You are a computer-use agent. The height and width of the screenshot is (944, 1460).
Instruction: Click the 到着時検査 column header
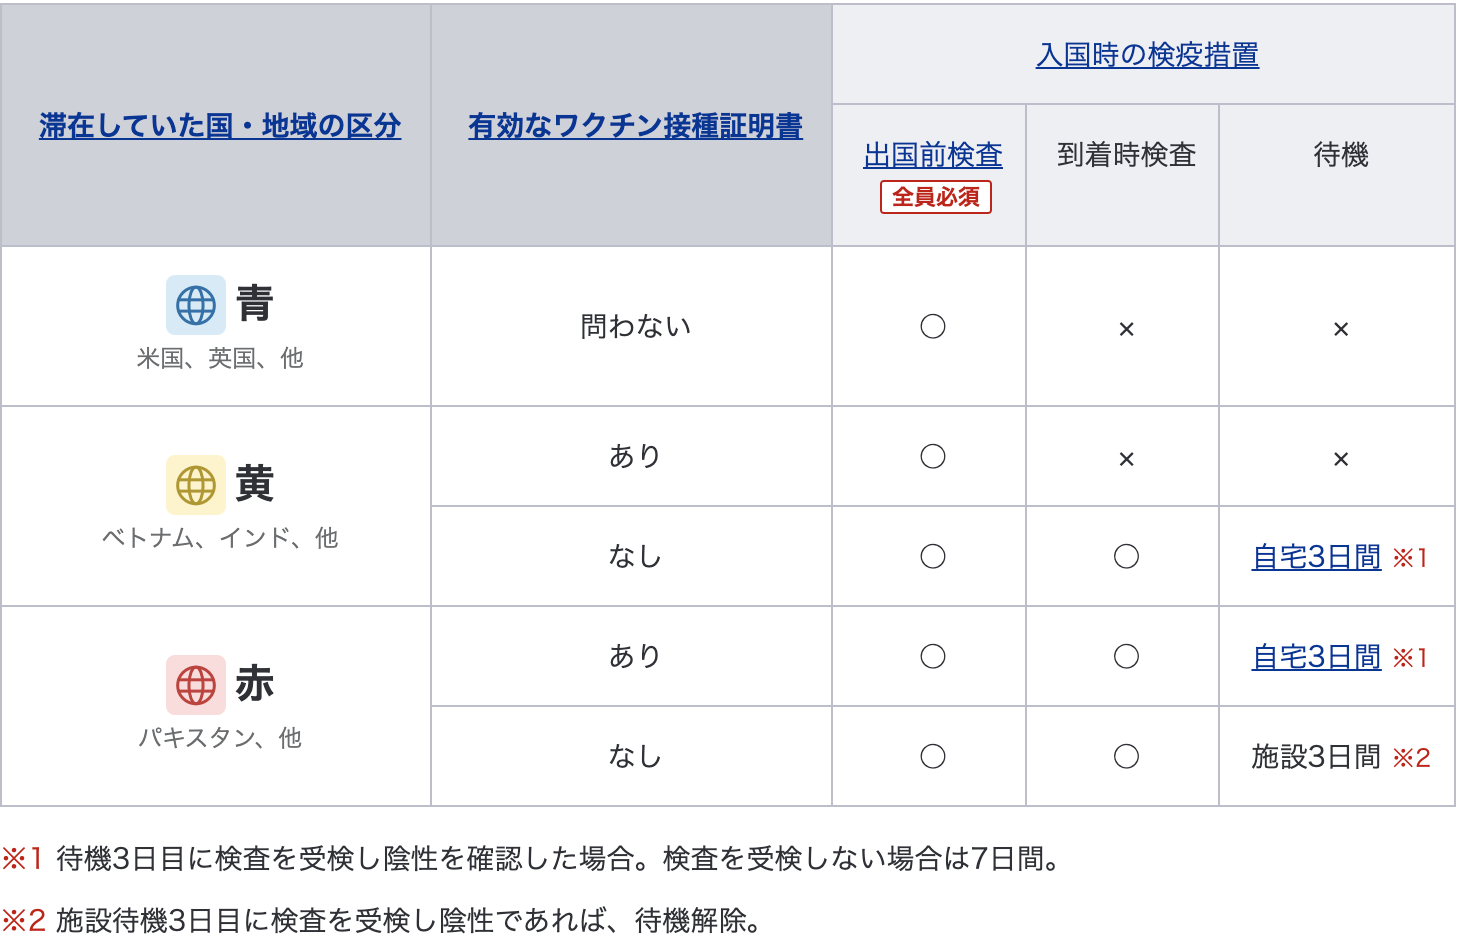1126,155
